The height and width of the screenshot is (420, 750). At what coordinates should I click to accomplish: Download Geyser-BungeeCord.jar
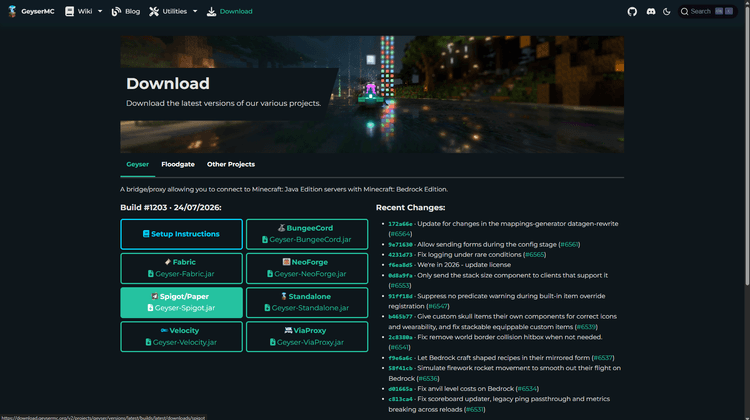coord(307,234)
